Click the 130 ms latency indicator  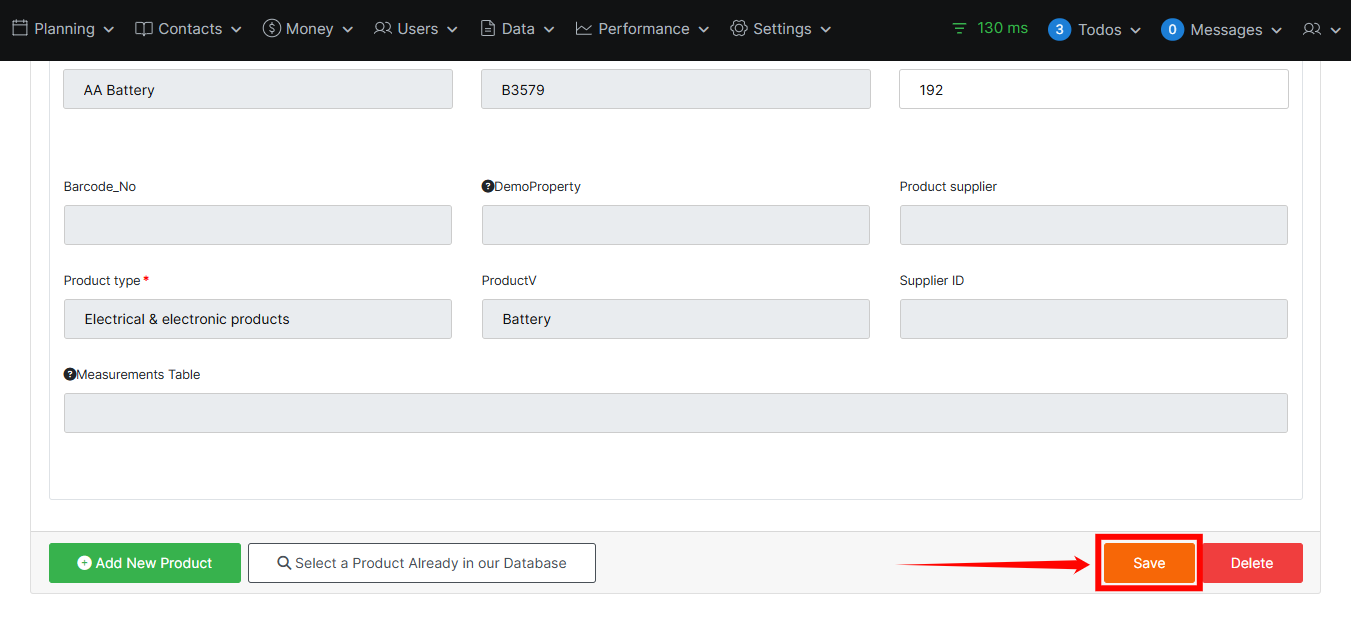(990, 28)
